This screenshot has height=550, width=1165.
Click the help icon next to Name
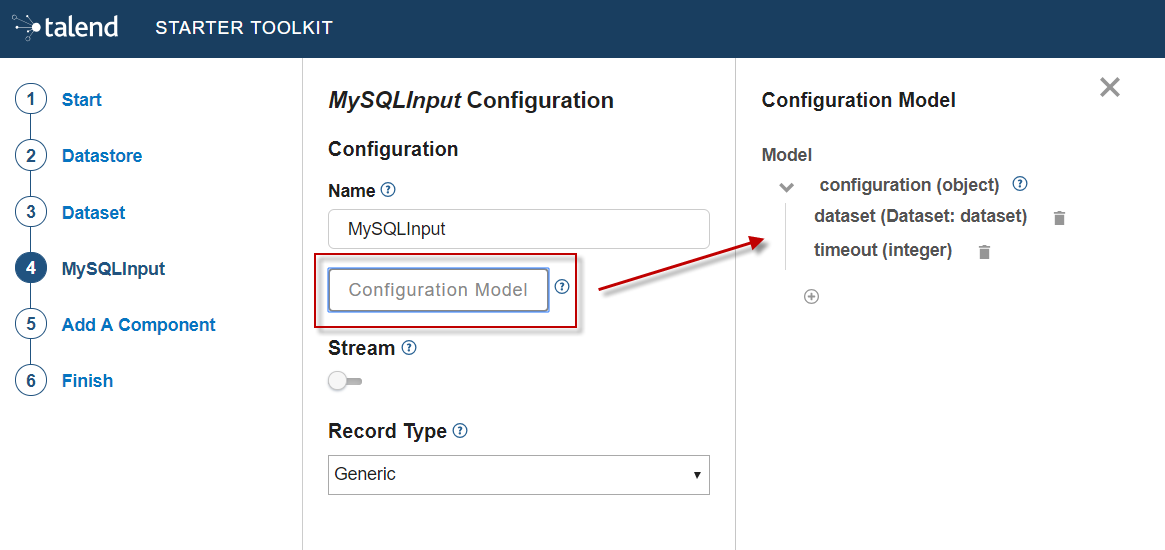click(389, 190)
